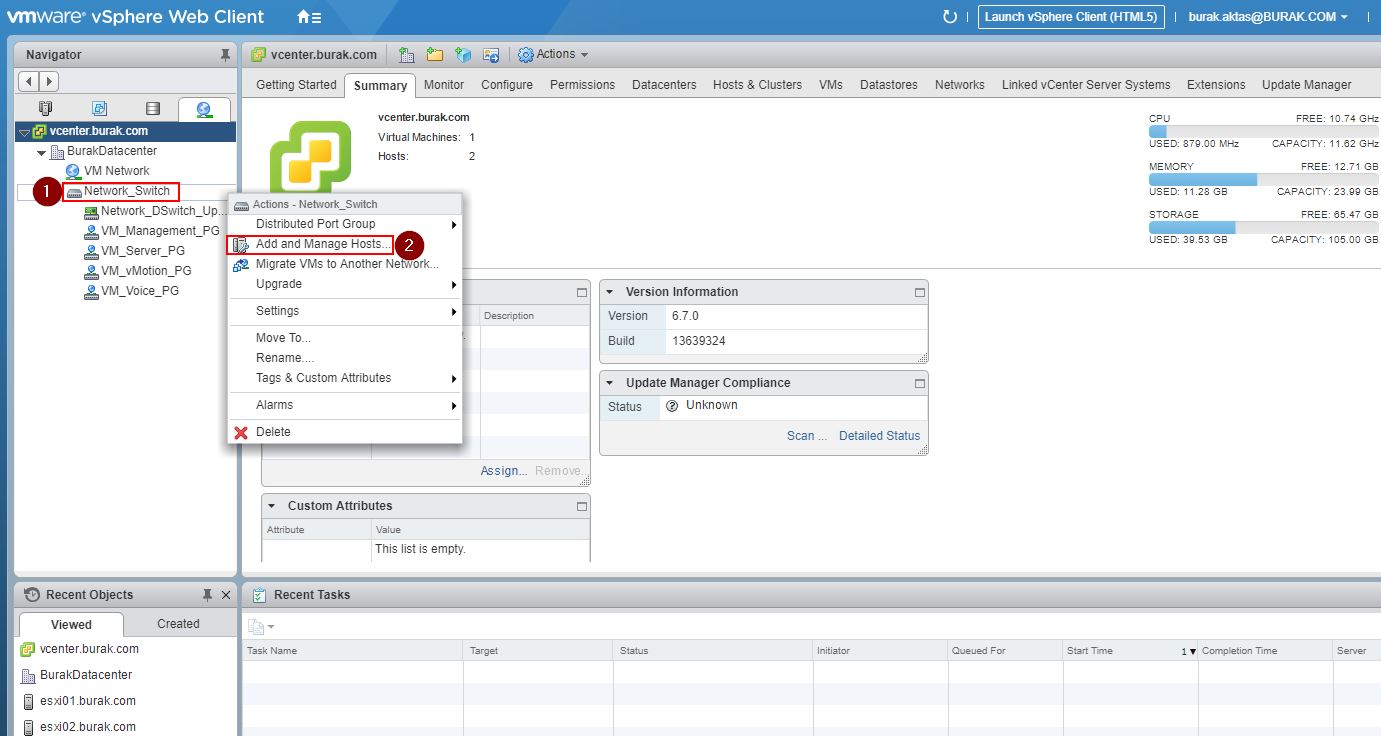Switch to the Configure tab
The width and height of the screenshot is (1381, 736).
[x=507, y=85]
